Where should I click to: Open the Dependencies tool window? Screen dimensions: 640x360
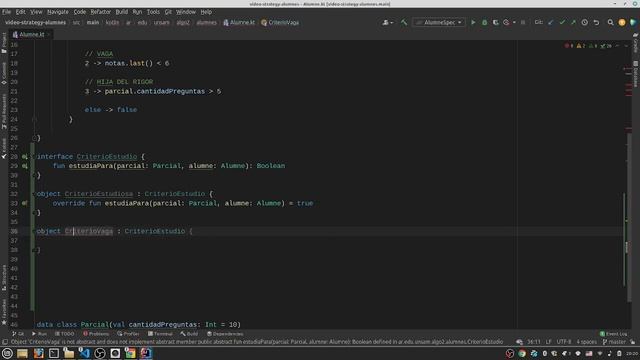[225, 334]
